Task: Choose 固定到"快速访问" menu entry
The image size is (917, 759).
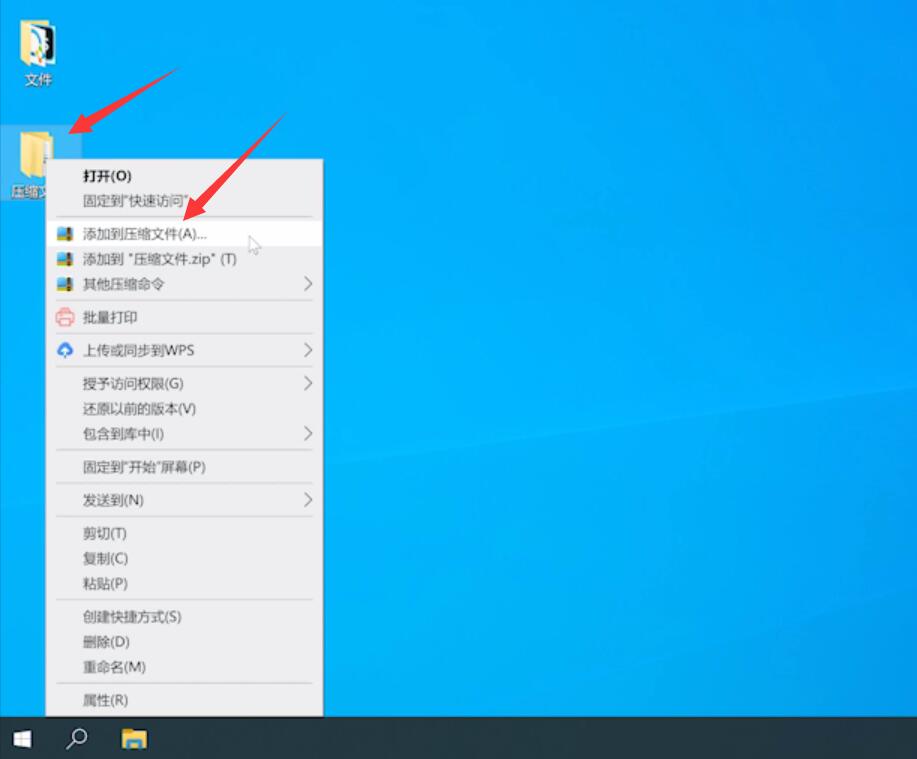Action: point(184,201)
